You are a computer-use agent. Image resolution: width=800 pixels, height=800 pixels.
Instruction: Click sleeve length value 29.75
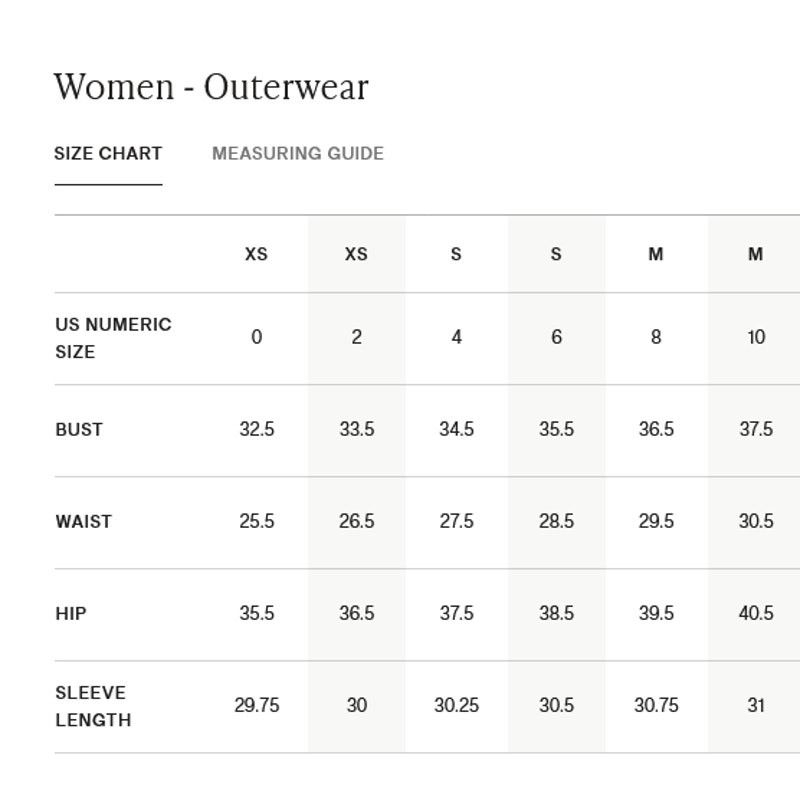(x=257, y=705)
